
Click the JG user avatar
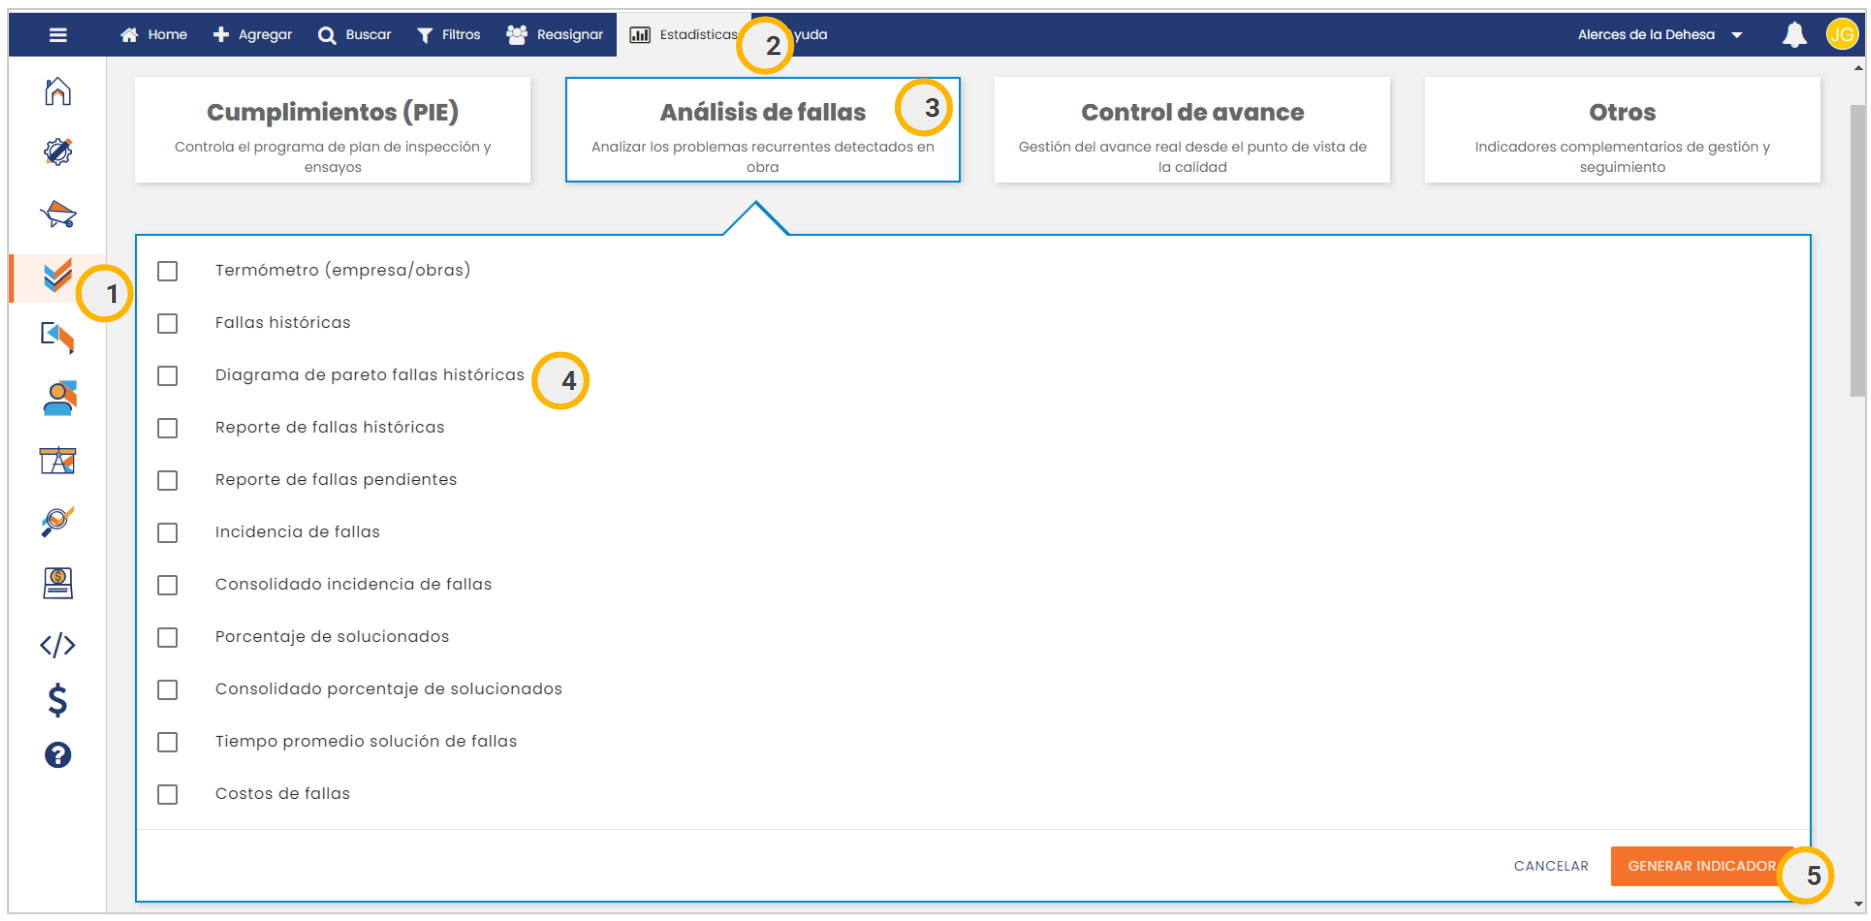1841,35
